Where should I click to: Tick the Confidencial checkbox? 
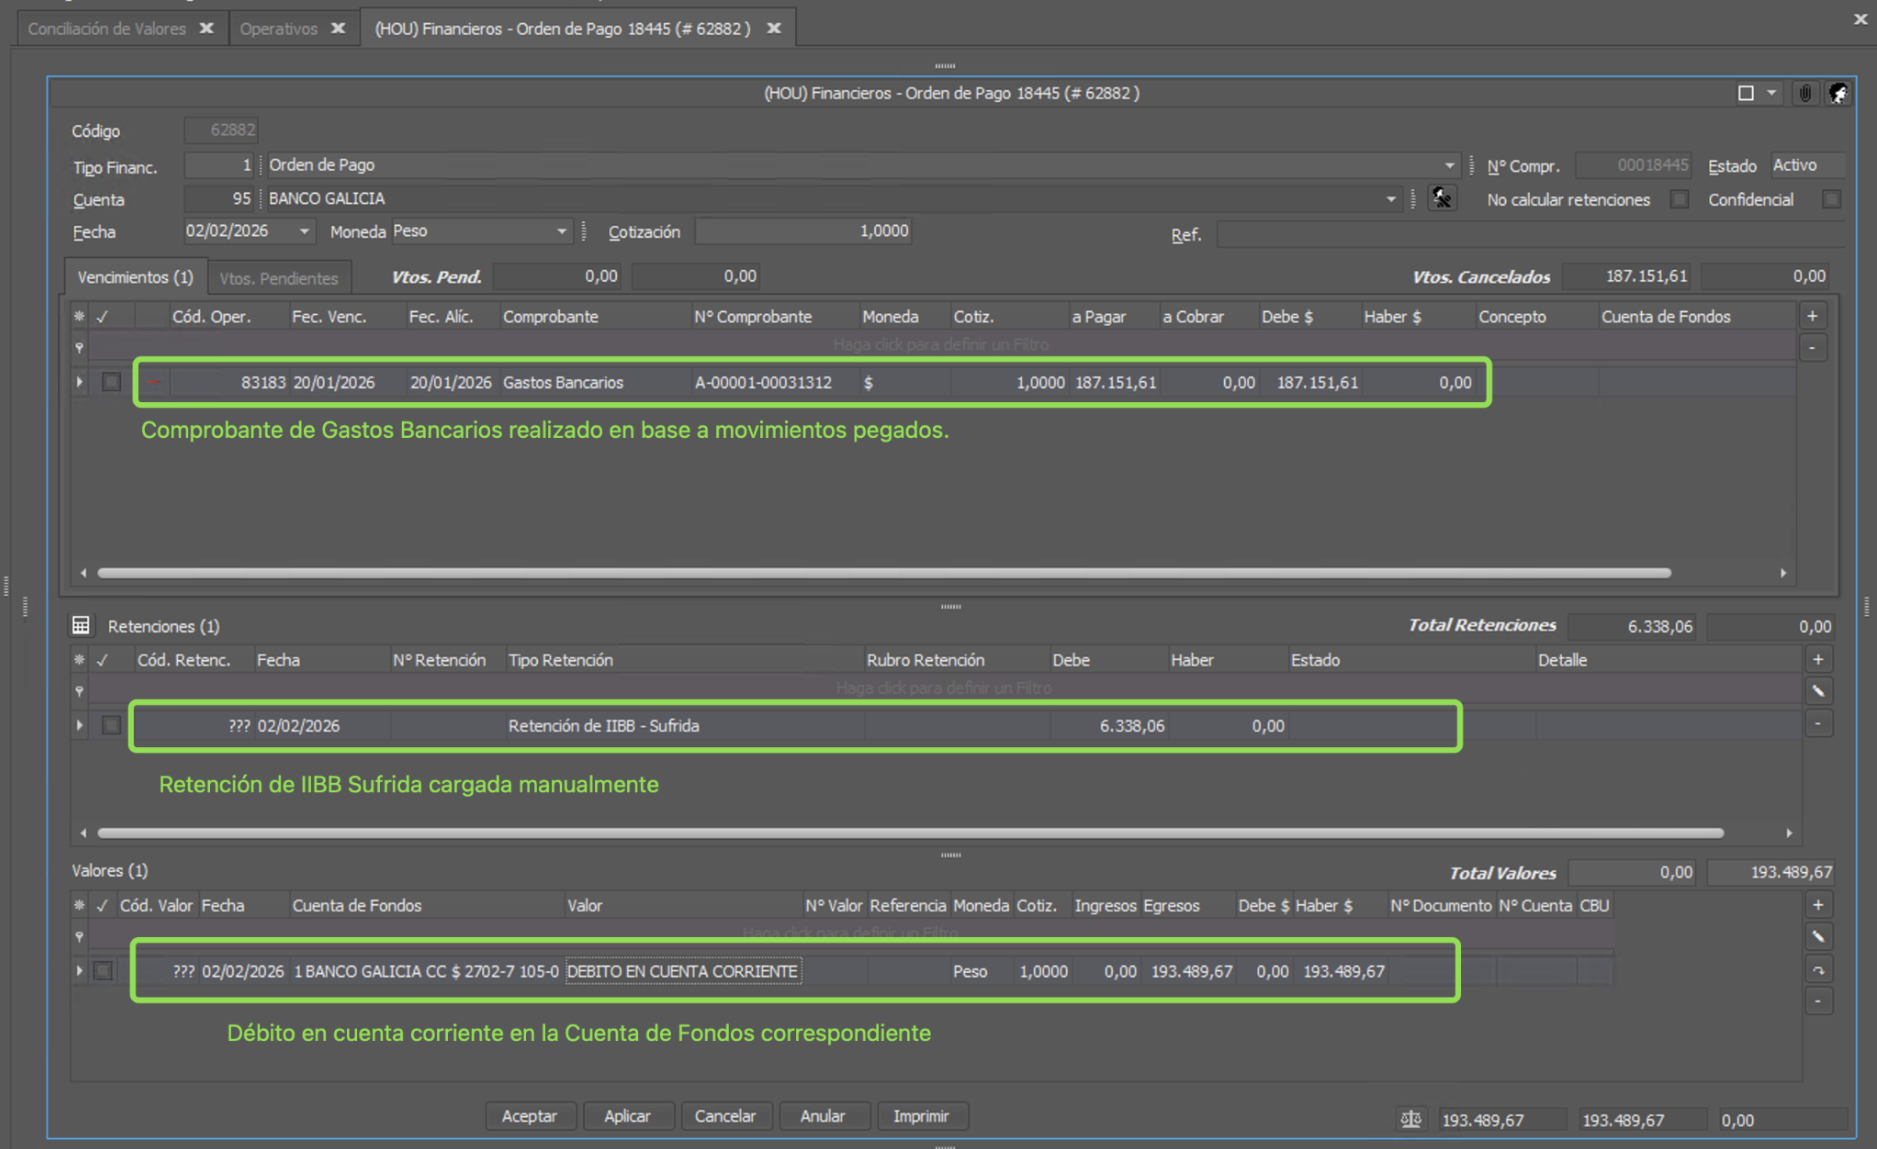1831,199
